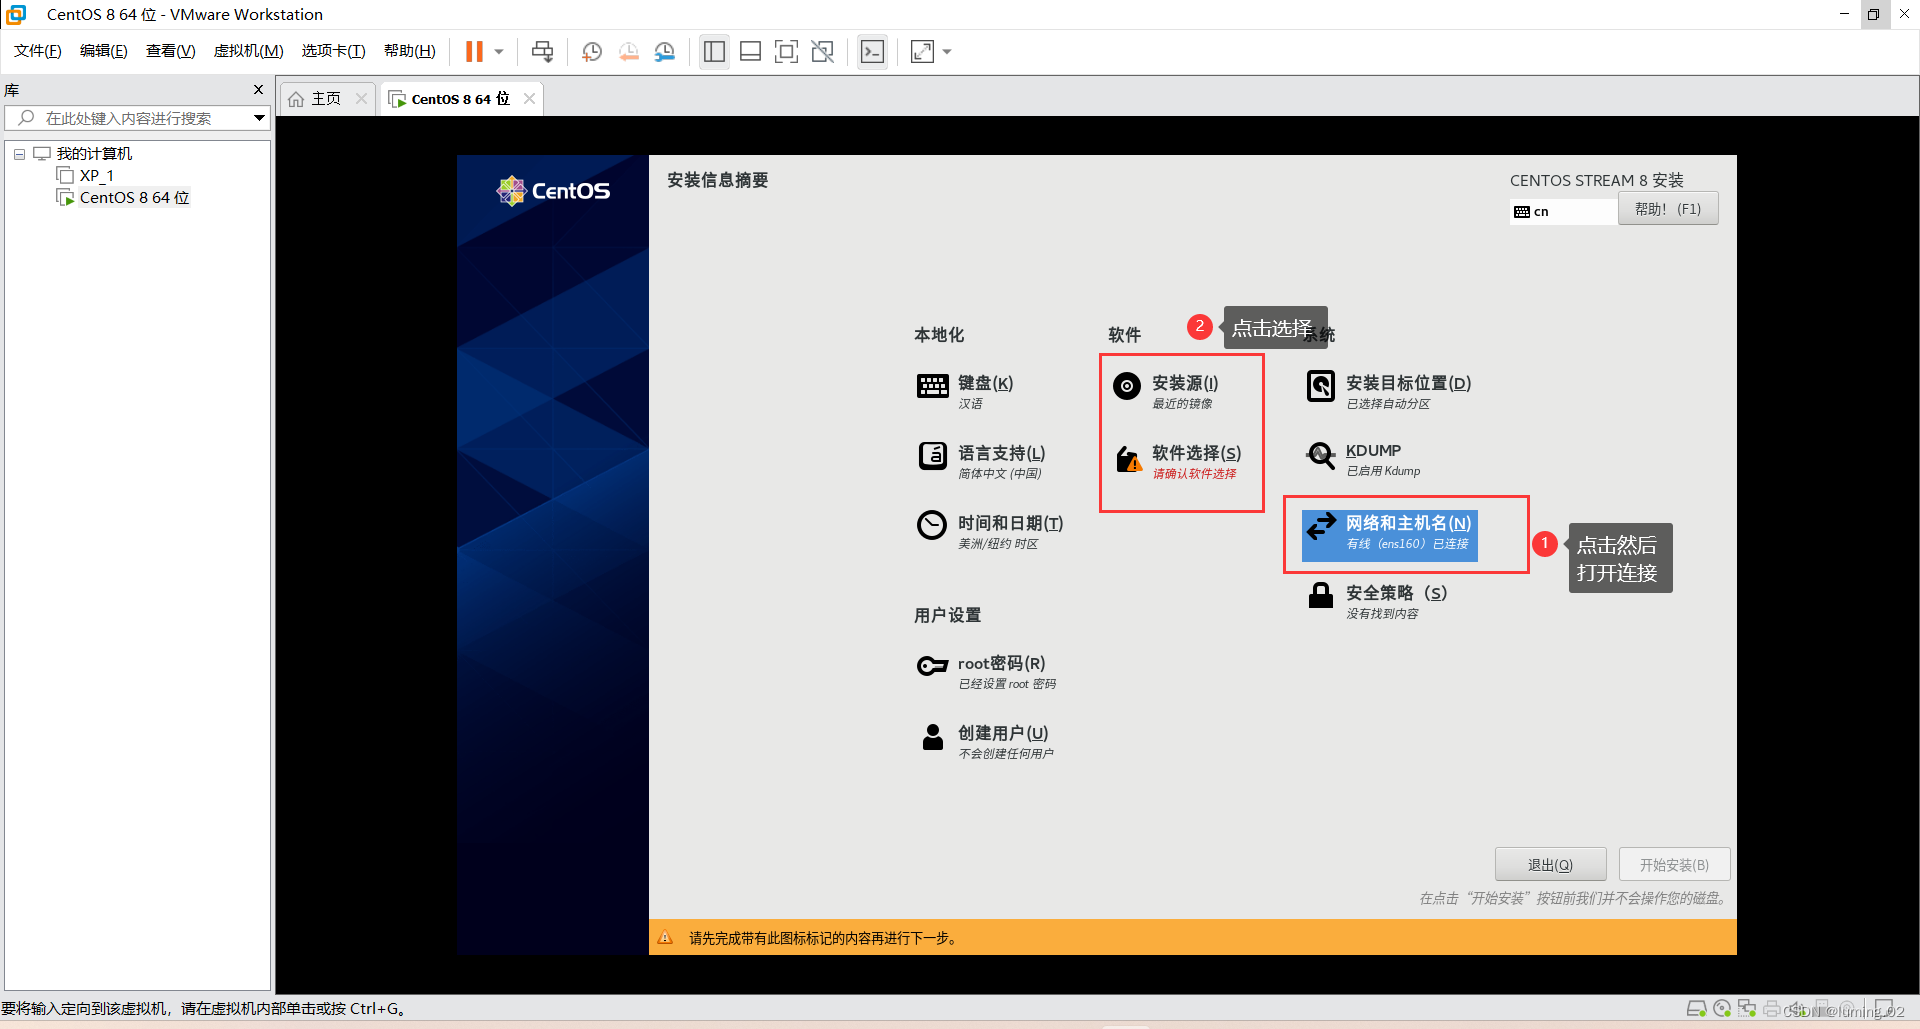Toggle the thumbnail bar view icon
This screenshot has height=1029, width=1920.
pyautogui.click(x=750, y=51)
